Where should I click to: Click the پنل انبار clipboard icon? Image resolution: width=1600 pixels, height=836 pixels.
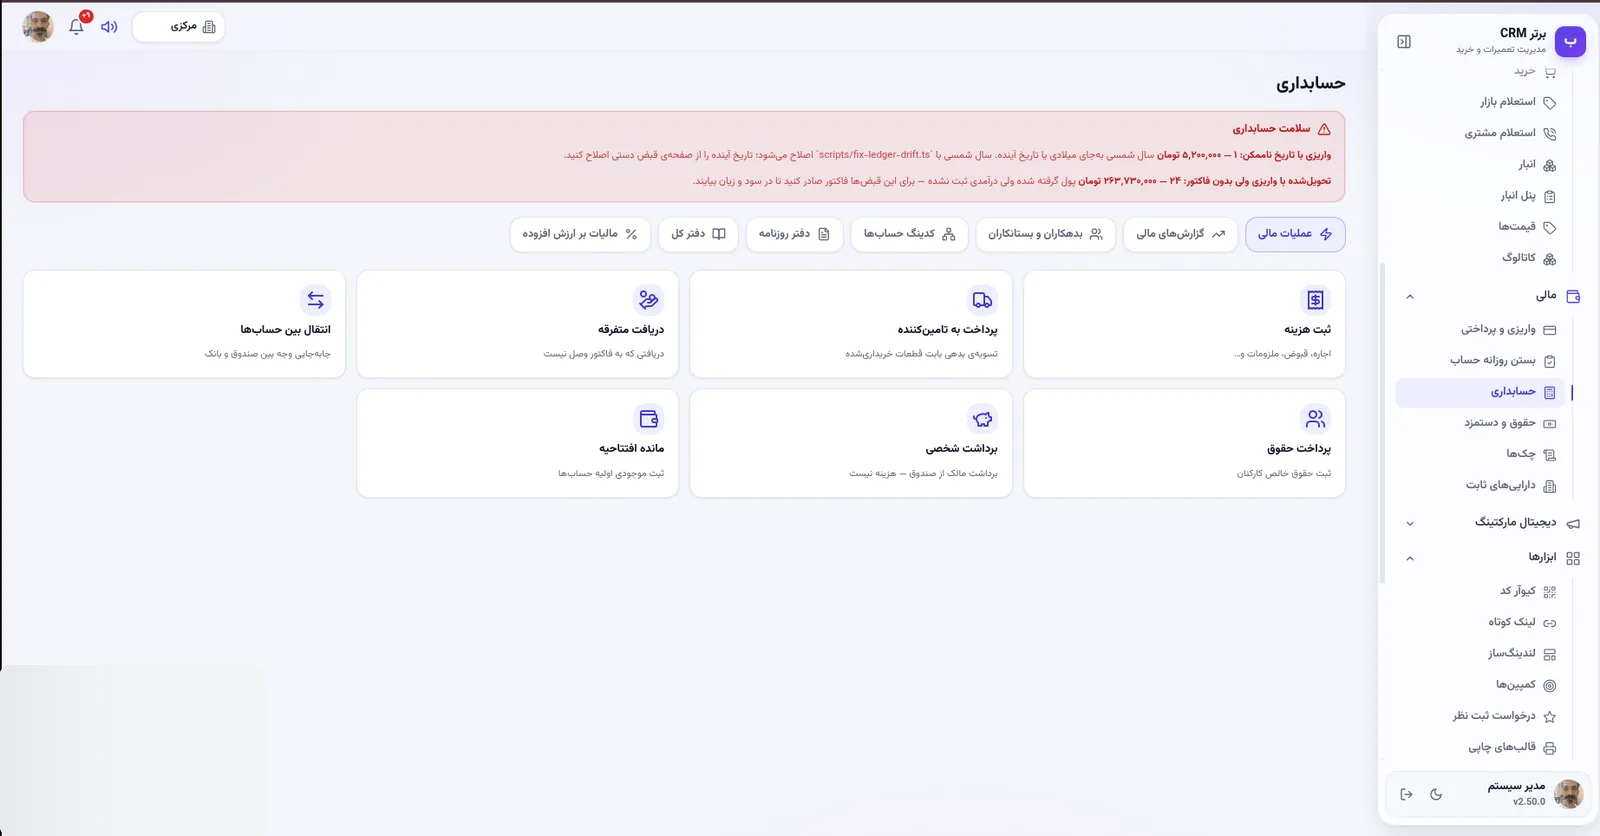pyautogui.click(x=1550, y=196)
